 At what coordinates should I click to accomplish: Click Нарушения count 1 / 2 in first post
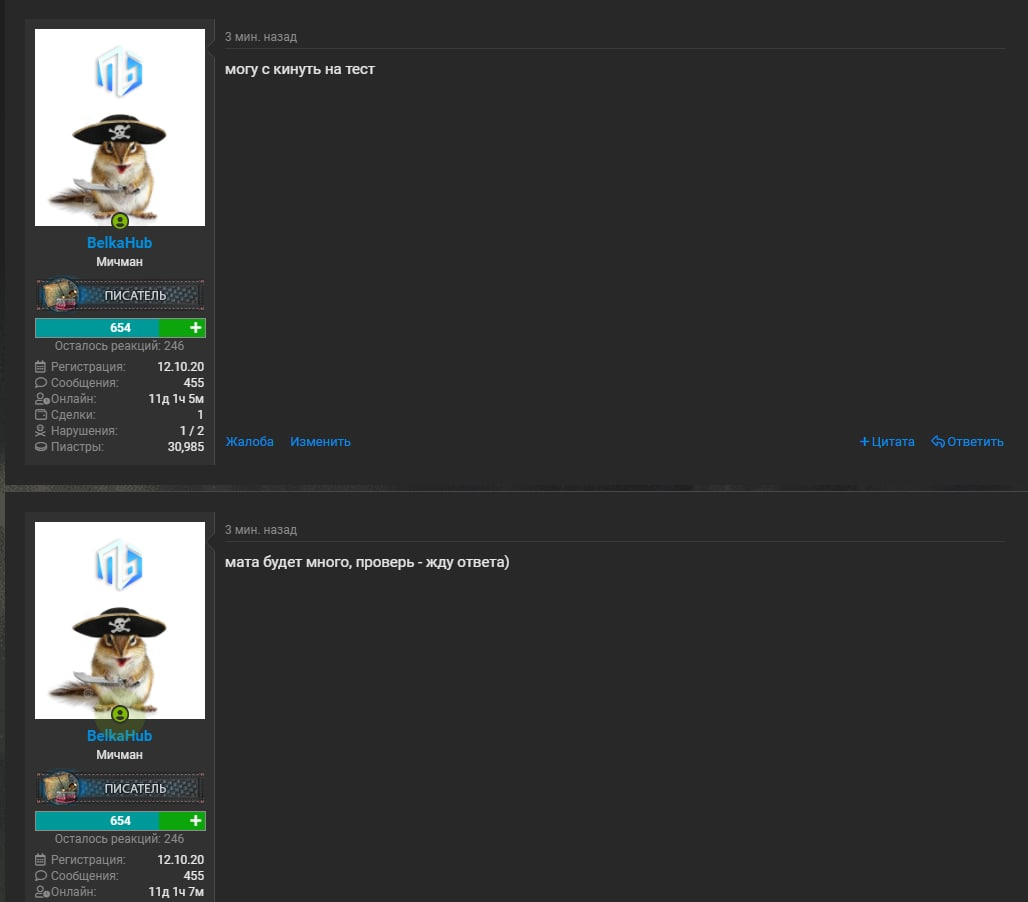point(191,431)
